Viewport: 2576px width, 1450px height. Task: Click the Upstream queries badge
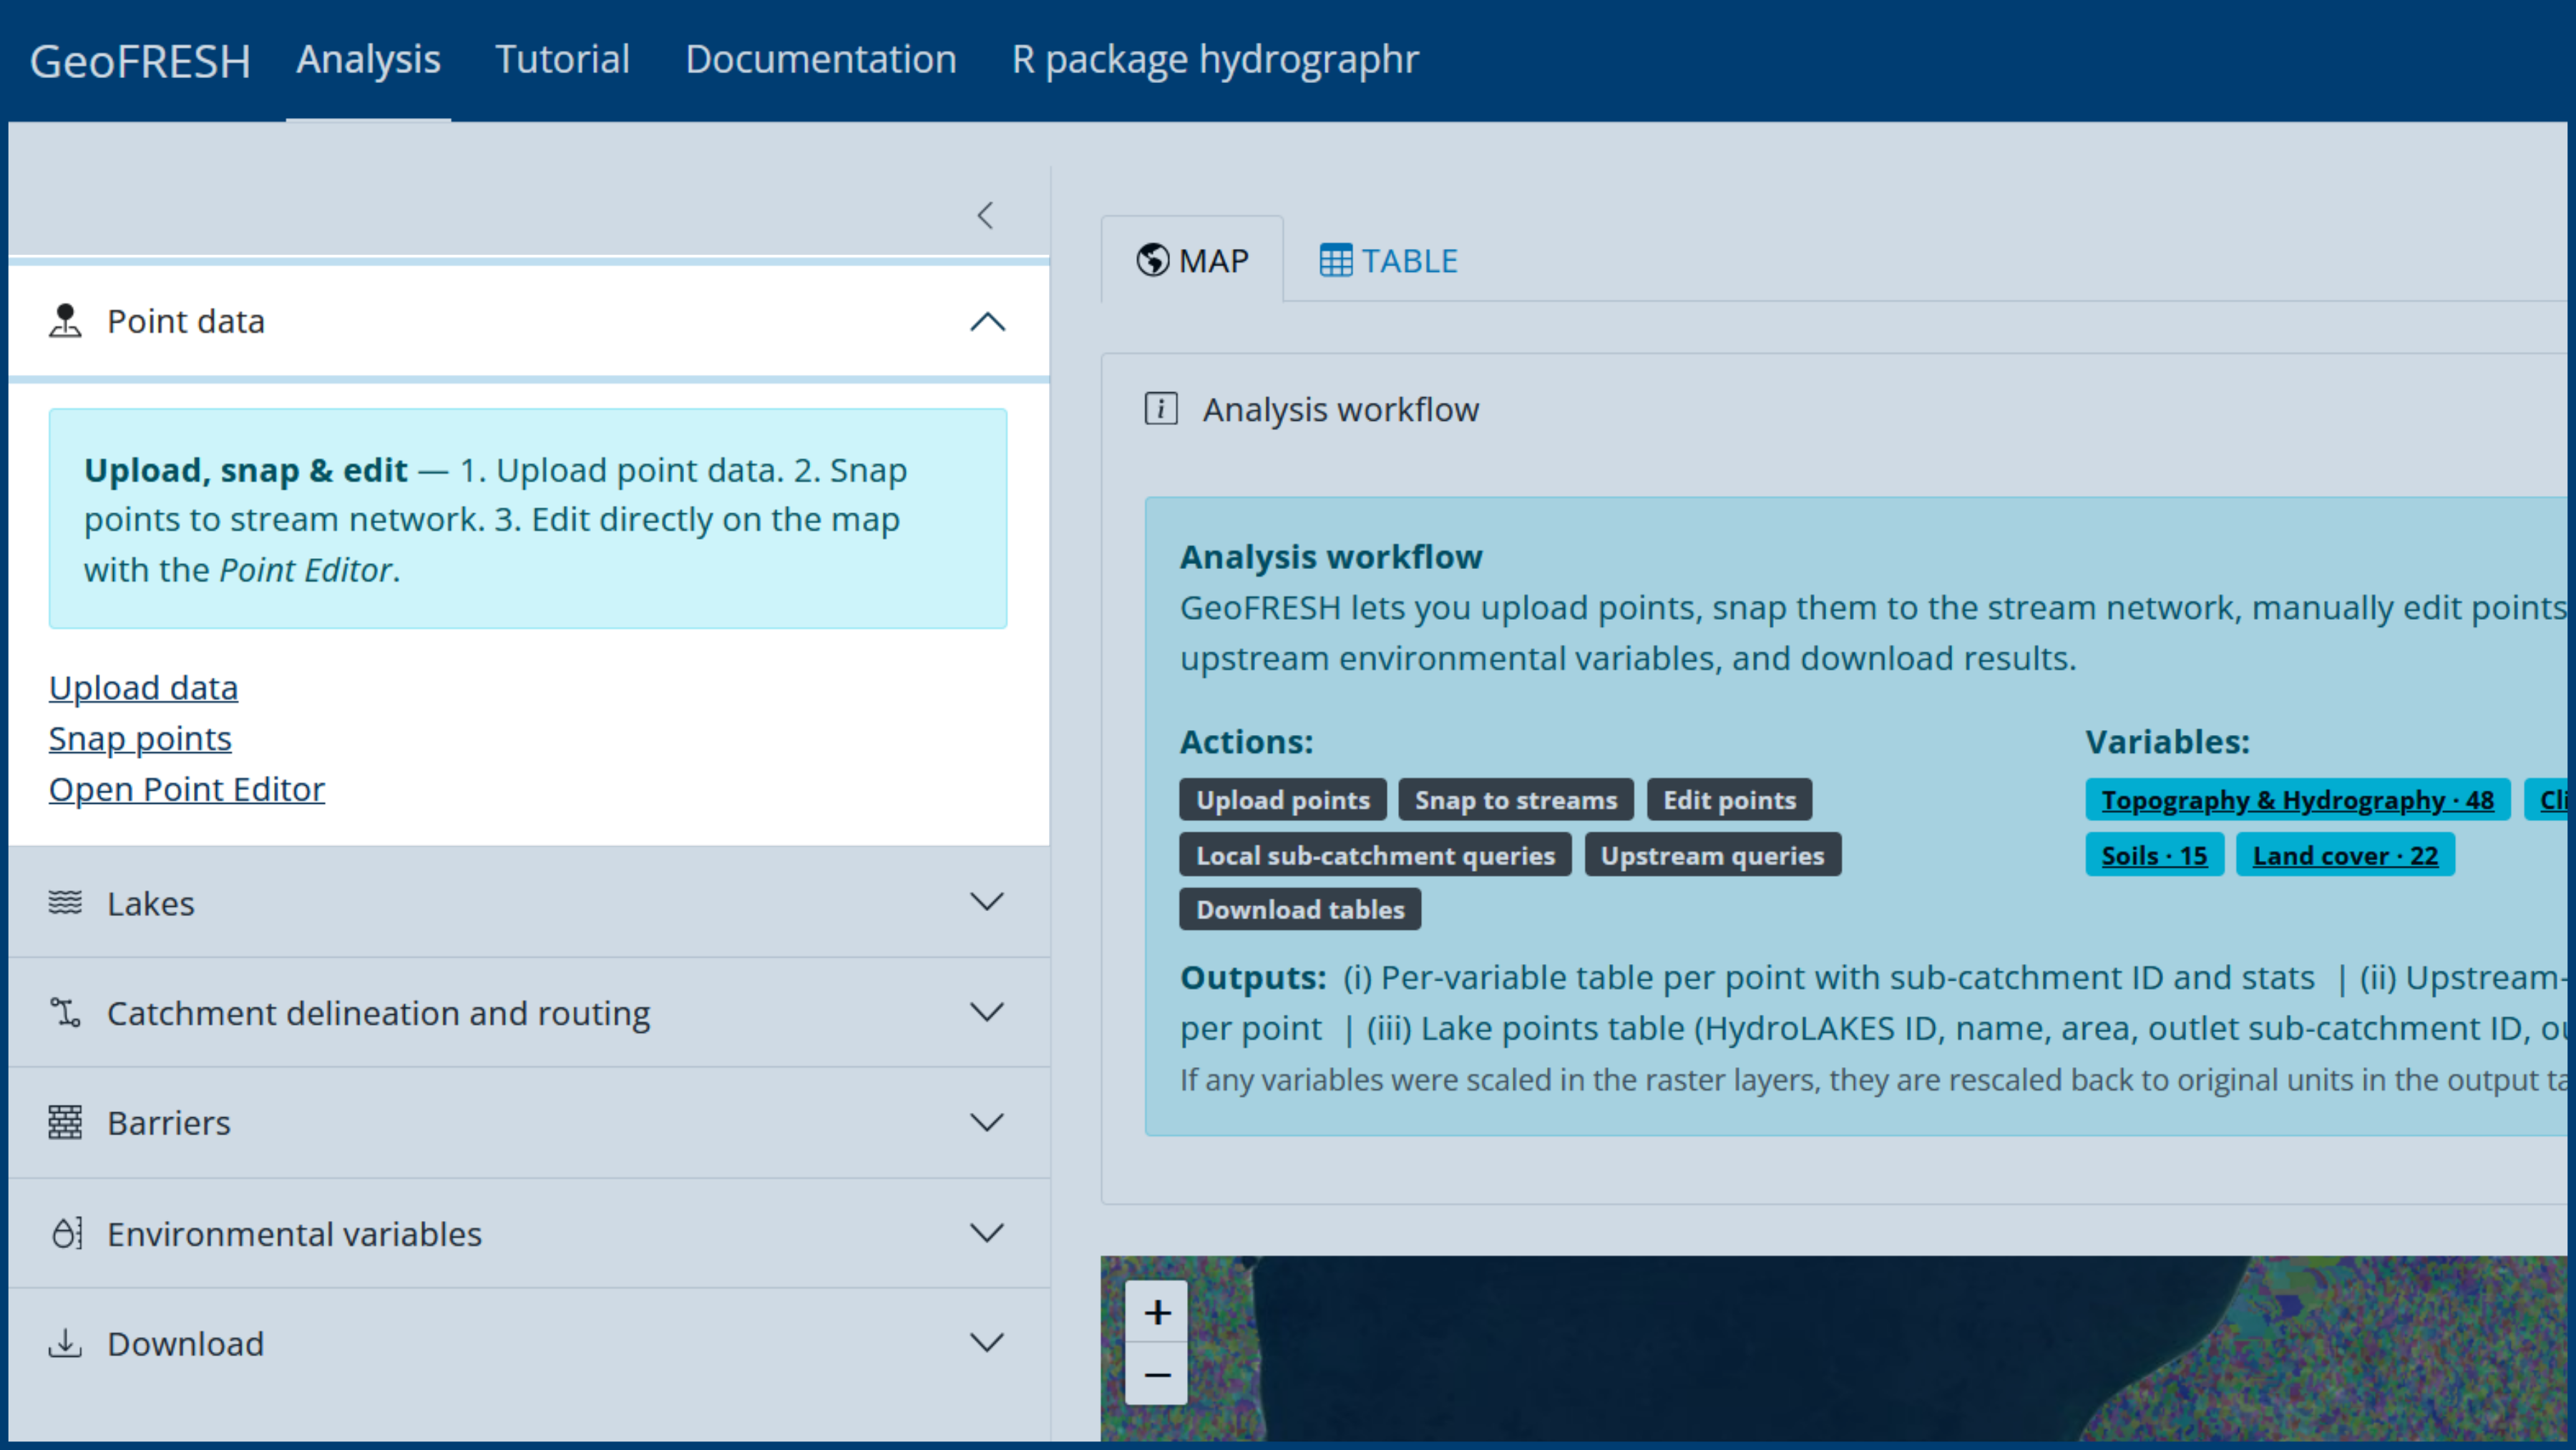point(1712,855)
